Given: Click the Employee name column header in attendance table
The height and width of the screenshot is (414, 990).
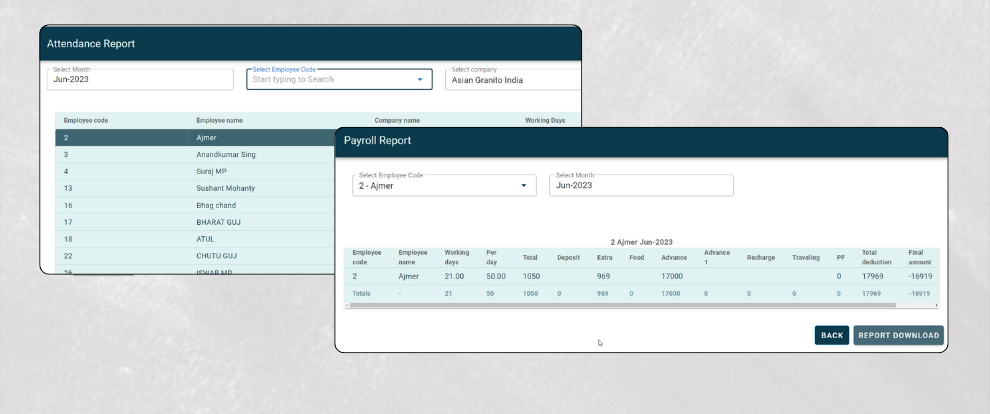Looking at the screenshot, I should click(219, 121).
